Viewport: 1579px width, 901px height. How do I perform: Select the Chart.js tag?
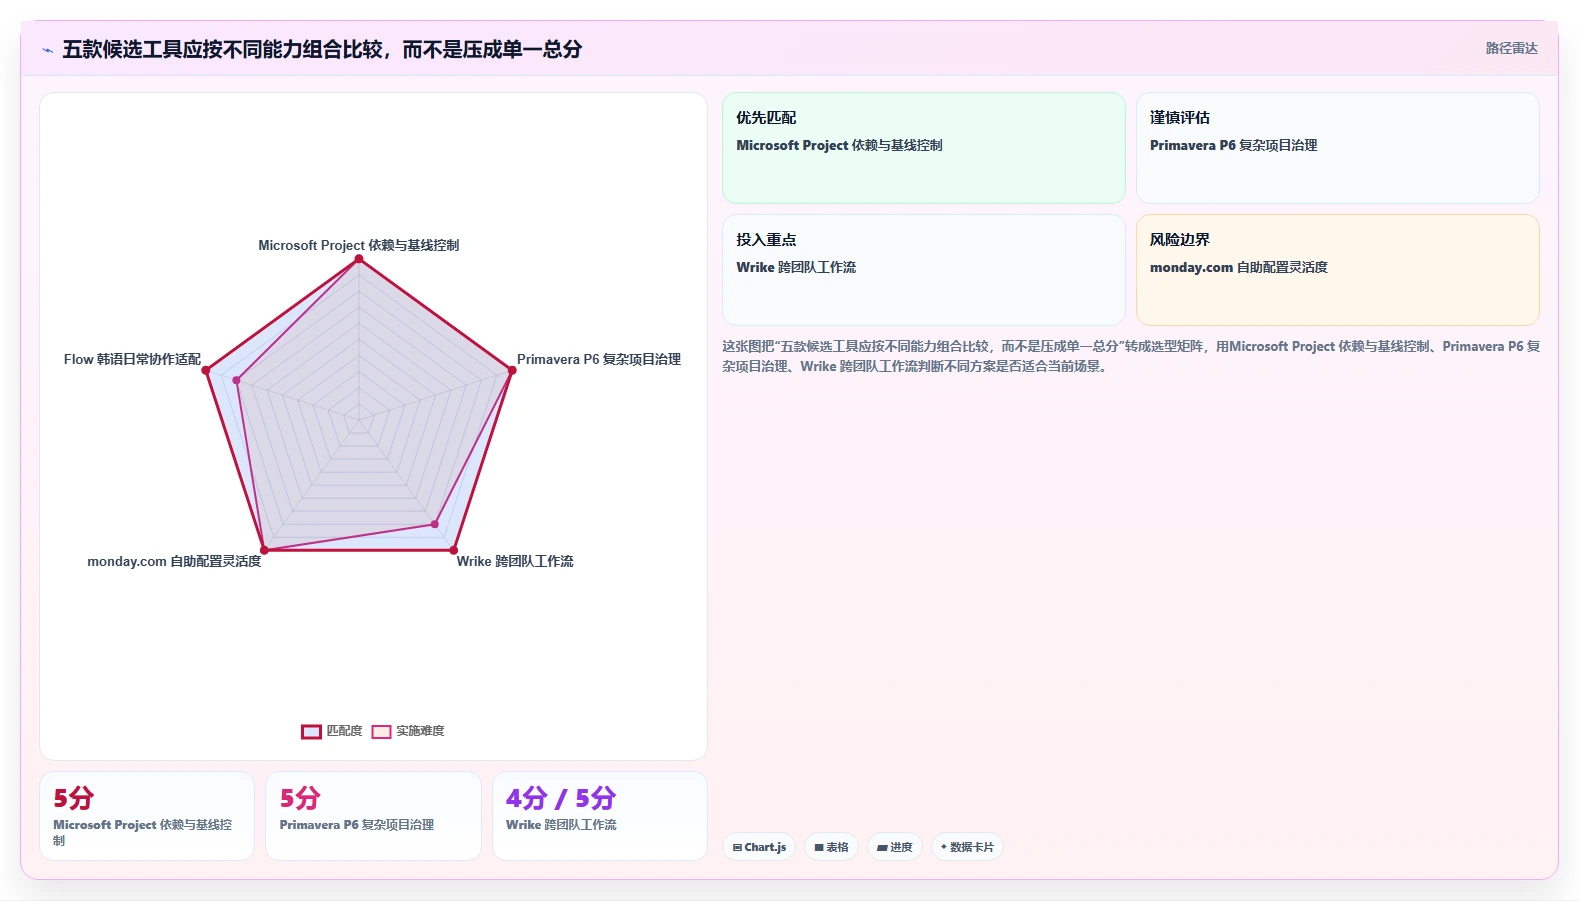tap(759, 847)
